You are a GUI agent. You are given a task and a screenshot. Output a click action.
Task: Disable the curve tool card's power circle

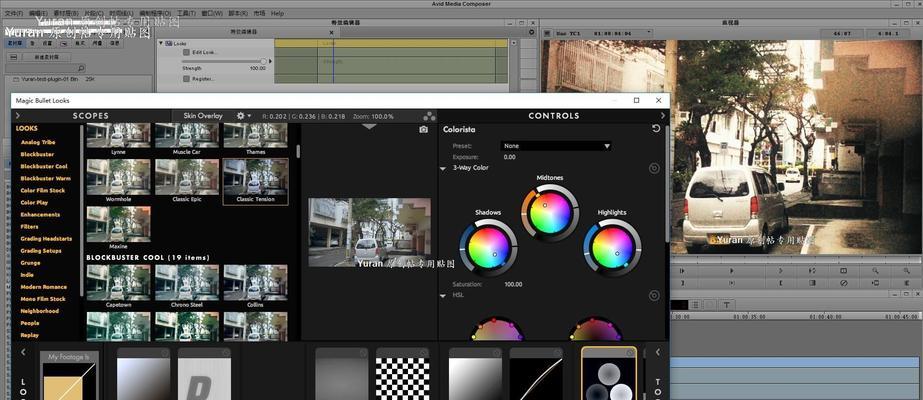tap(557, 354)
